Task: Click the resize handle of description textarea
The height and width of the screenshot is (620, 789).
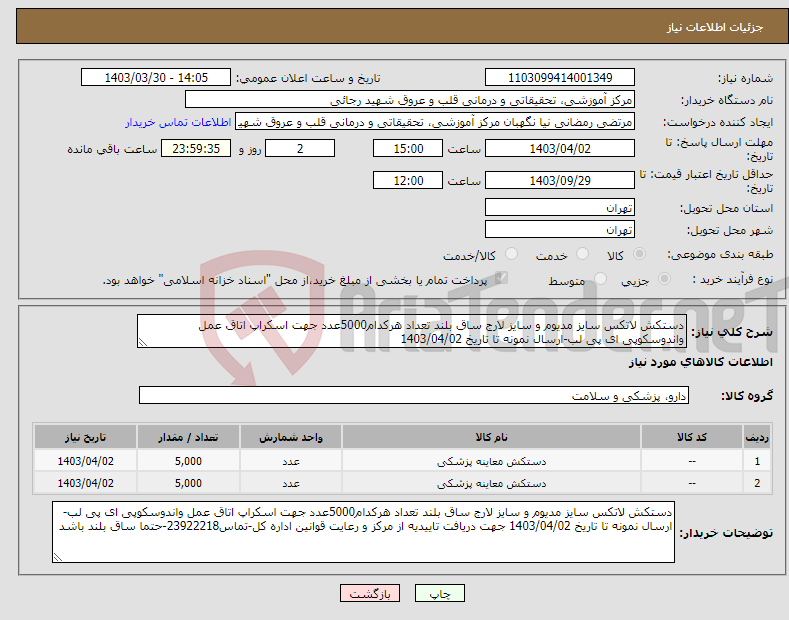Action: tap(143, 343)
